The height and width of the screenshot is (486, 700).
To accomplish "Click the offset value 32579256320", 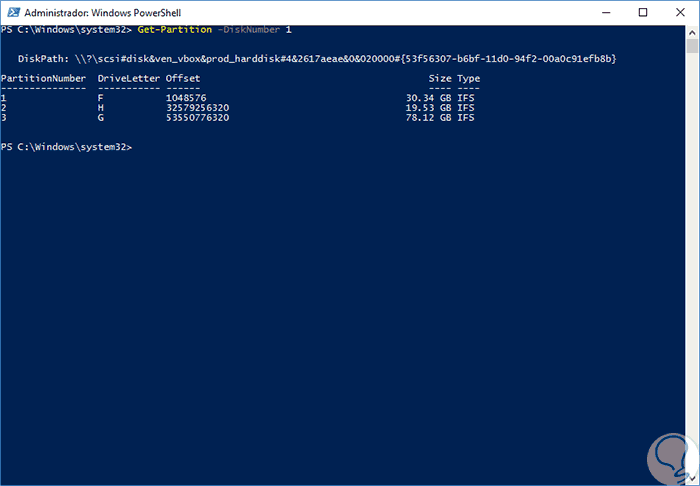I will point(198,108).
